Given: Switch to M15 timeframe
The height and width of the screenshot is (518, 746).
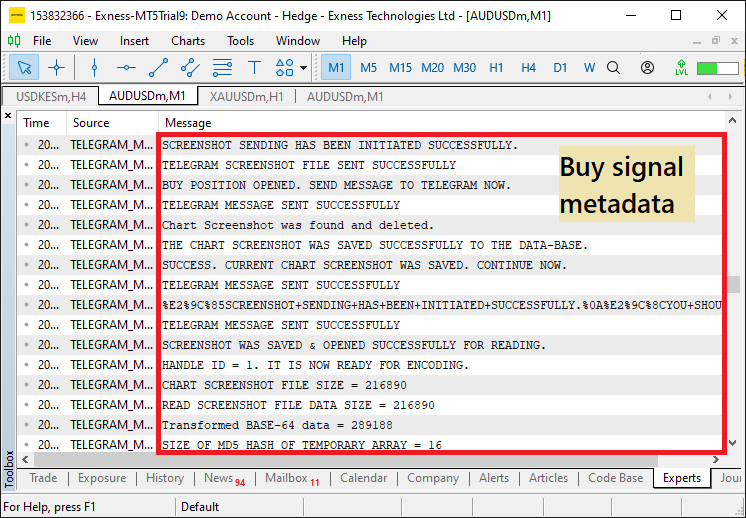Looking at the screenshot, I should pos(400,68).
